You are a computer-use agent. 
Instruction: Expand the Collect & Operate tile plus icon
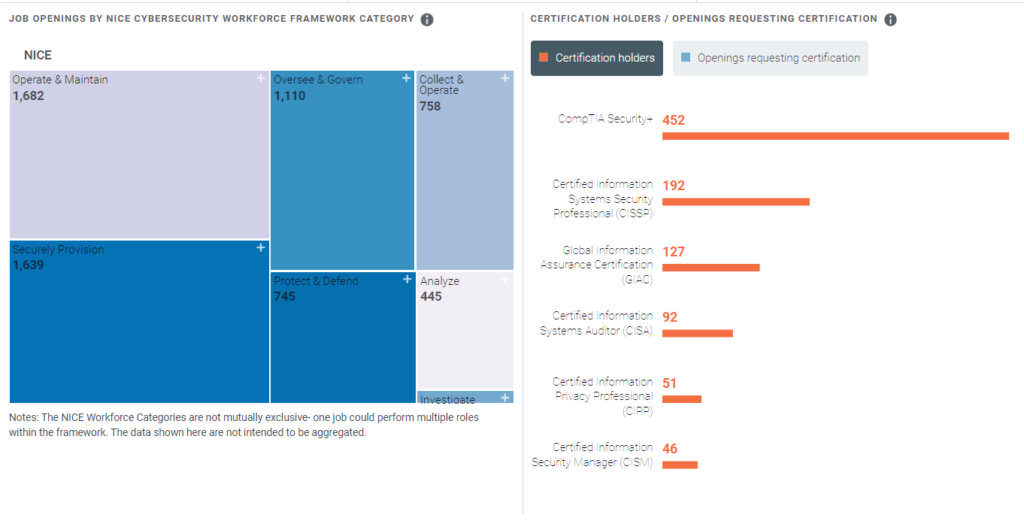505,78
